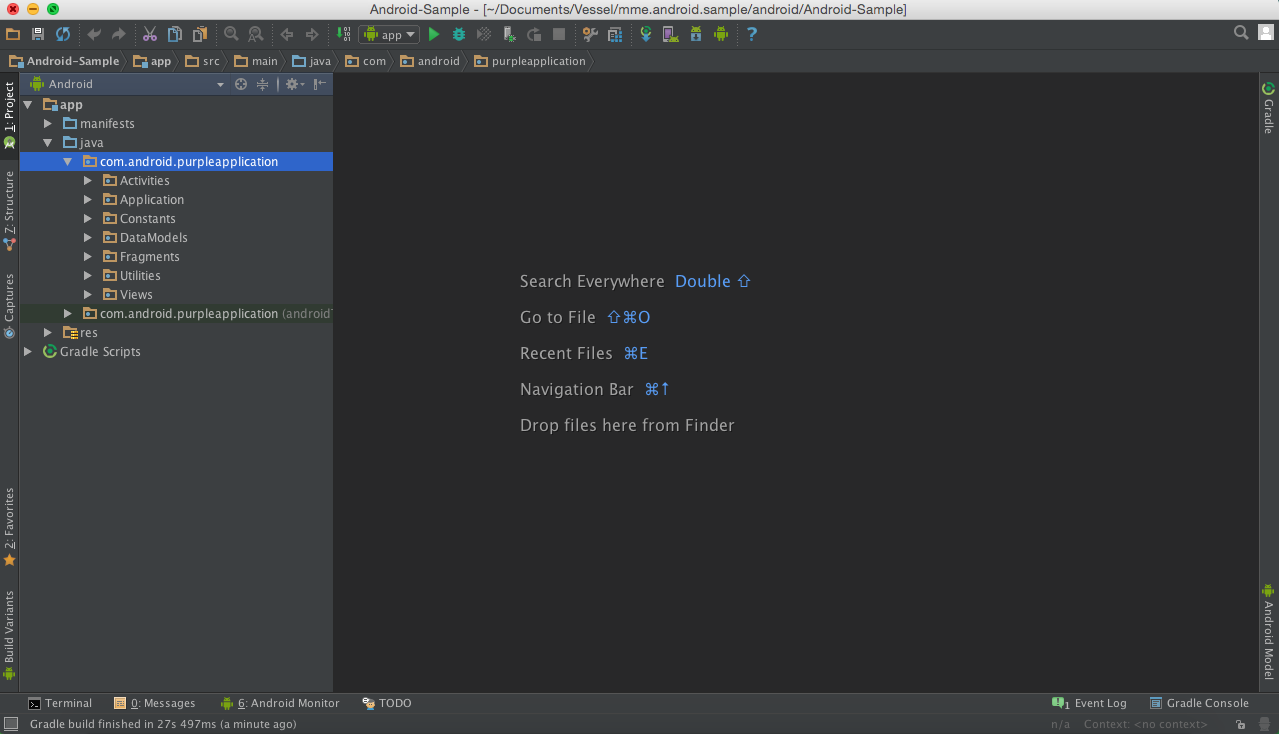The image size is (1279, 734).
Task: Expand the res folder
Action: [47, 332]
